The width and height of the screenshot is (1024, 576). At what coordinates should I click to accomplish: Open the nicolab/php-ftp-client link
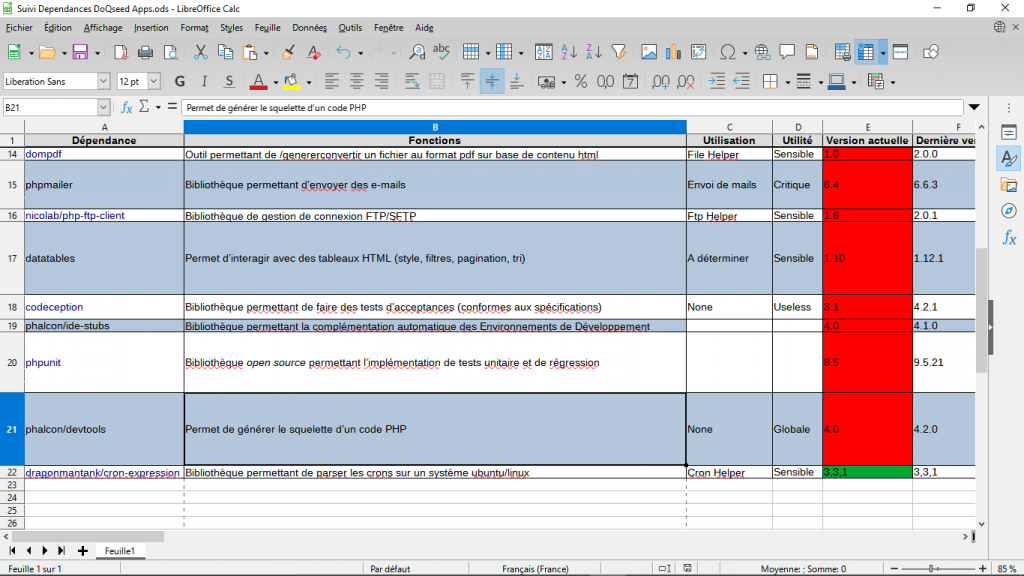click(x=74, y=216)
